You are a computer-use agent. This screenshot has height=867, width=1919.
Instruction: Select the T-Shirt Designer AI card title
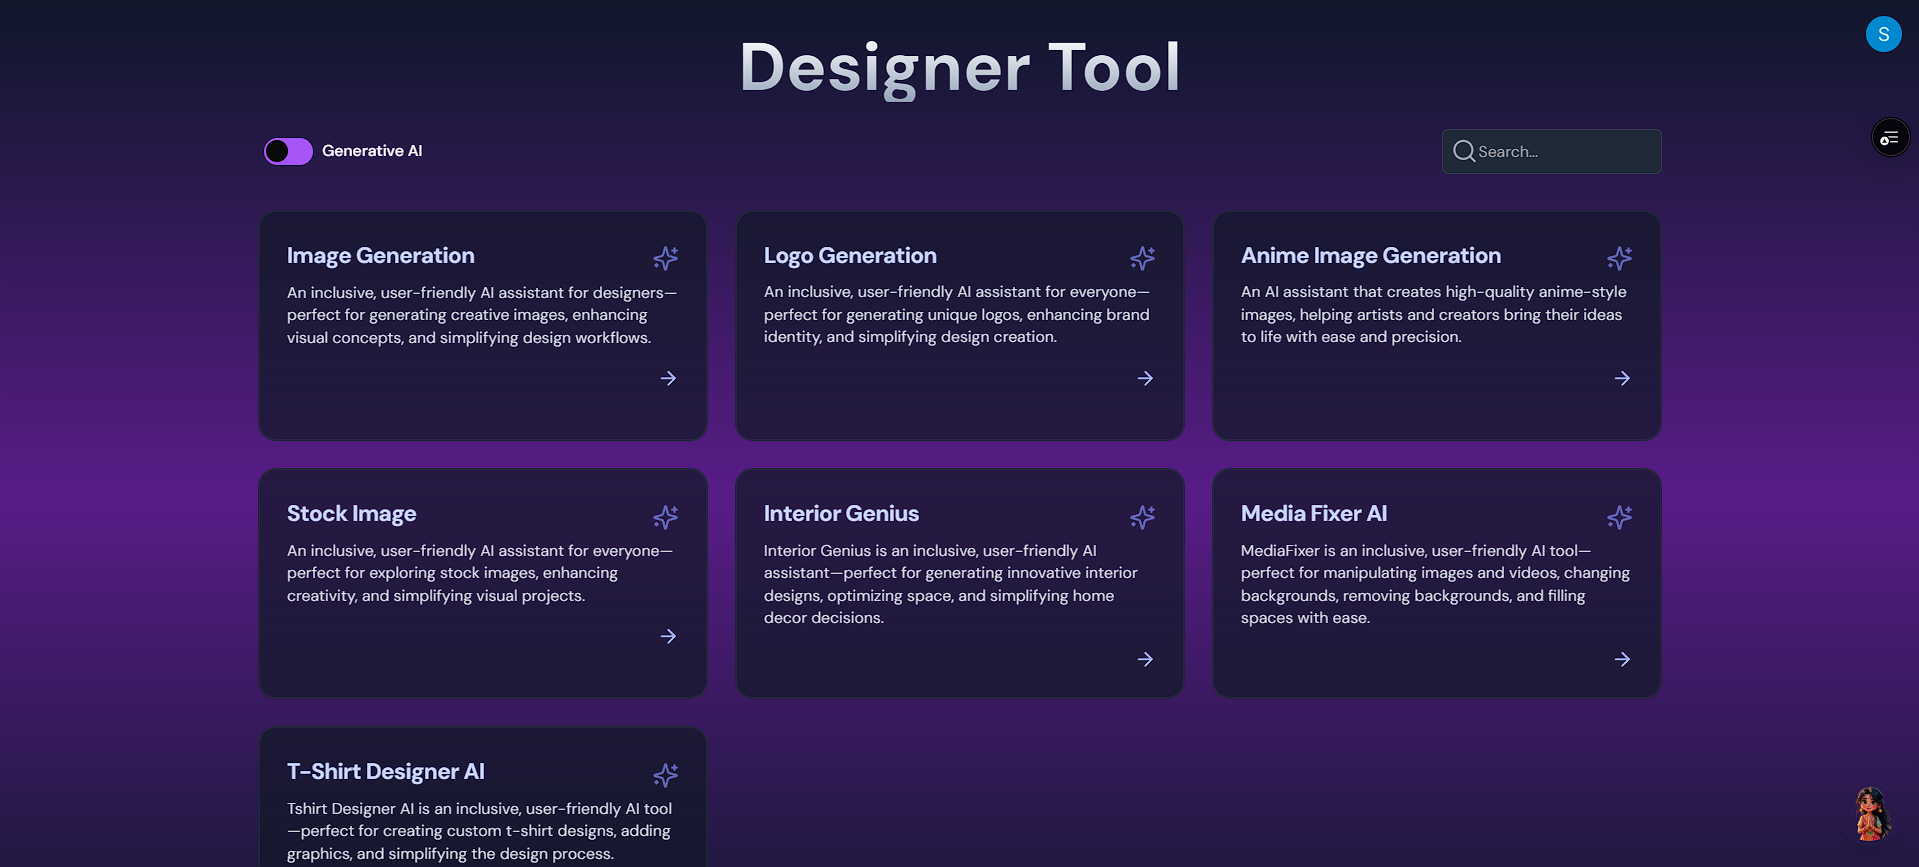tap(386, 772)
